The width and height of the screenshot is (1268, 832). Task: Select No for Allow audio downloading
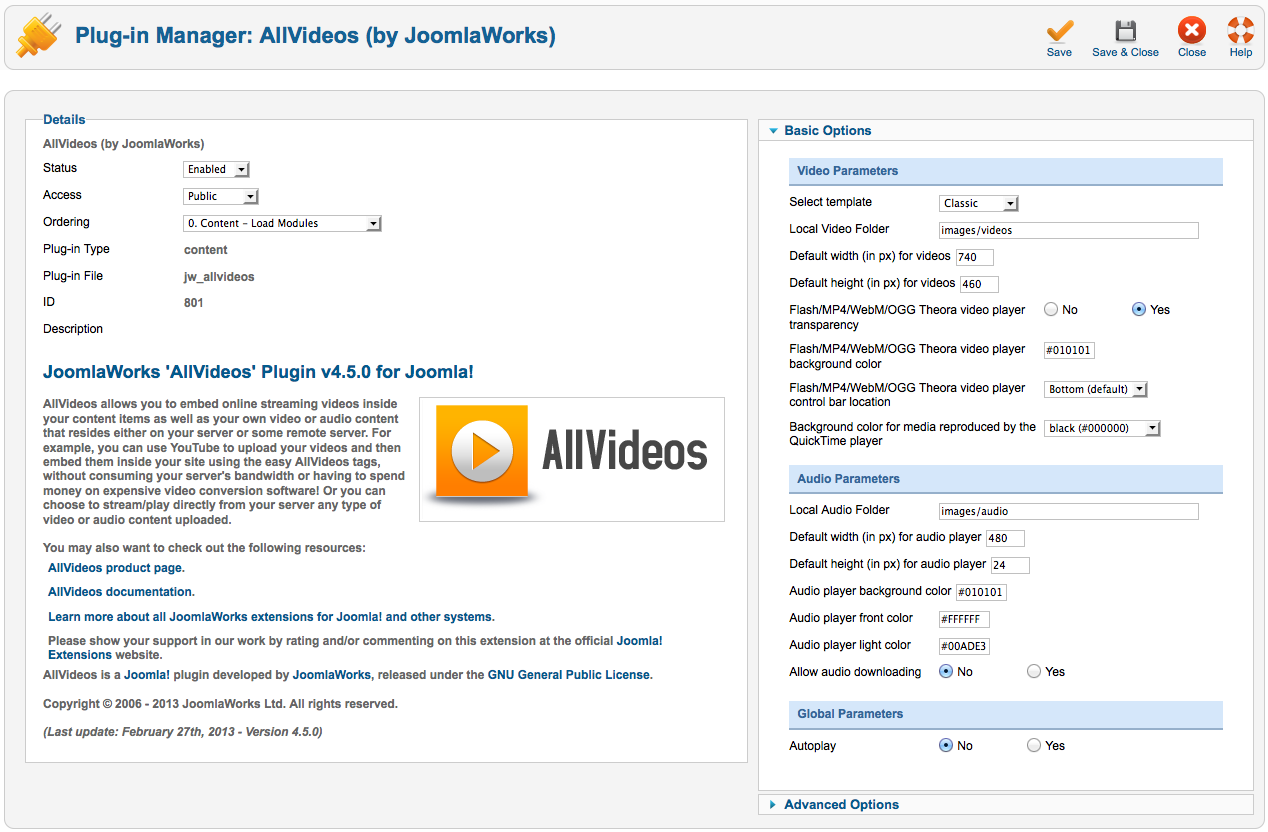point(946,672)
